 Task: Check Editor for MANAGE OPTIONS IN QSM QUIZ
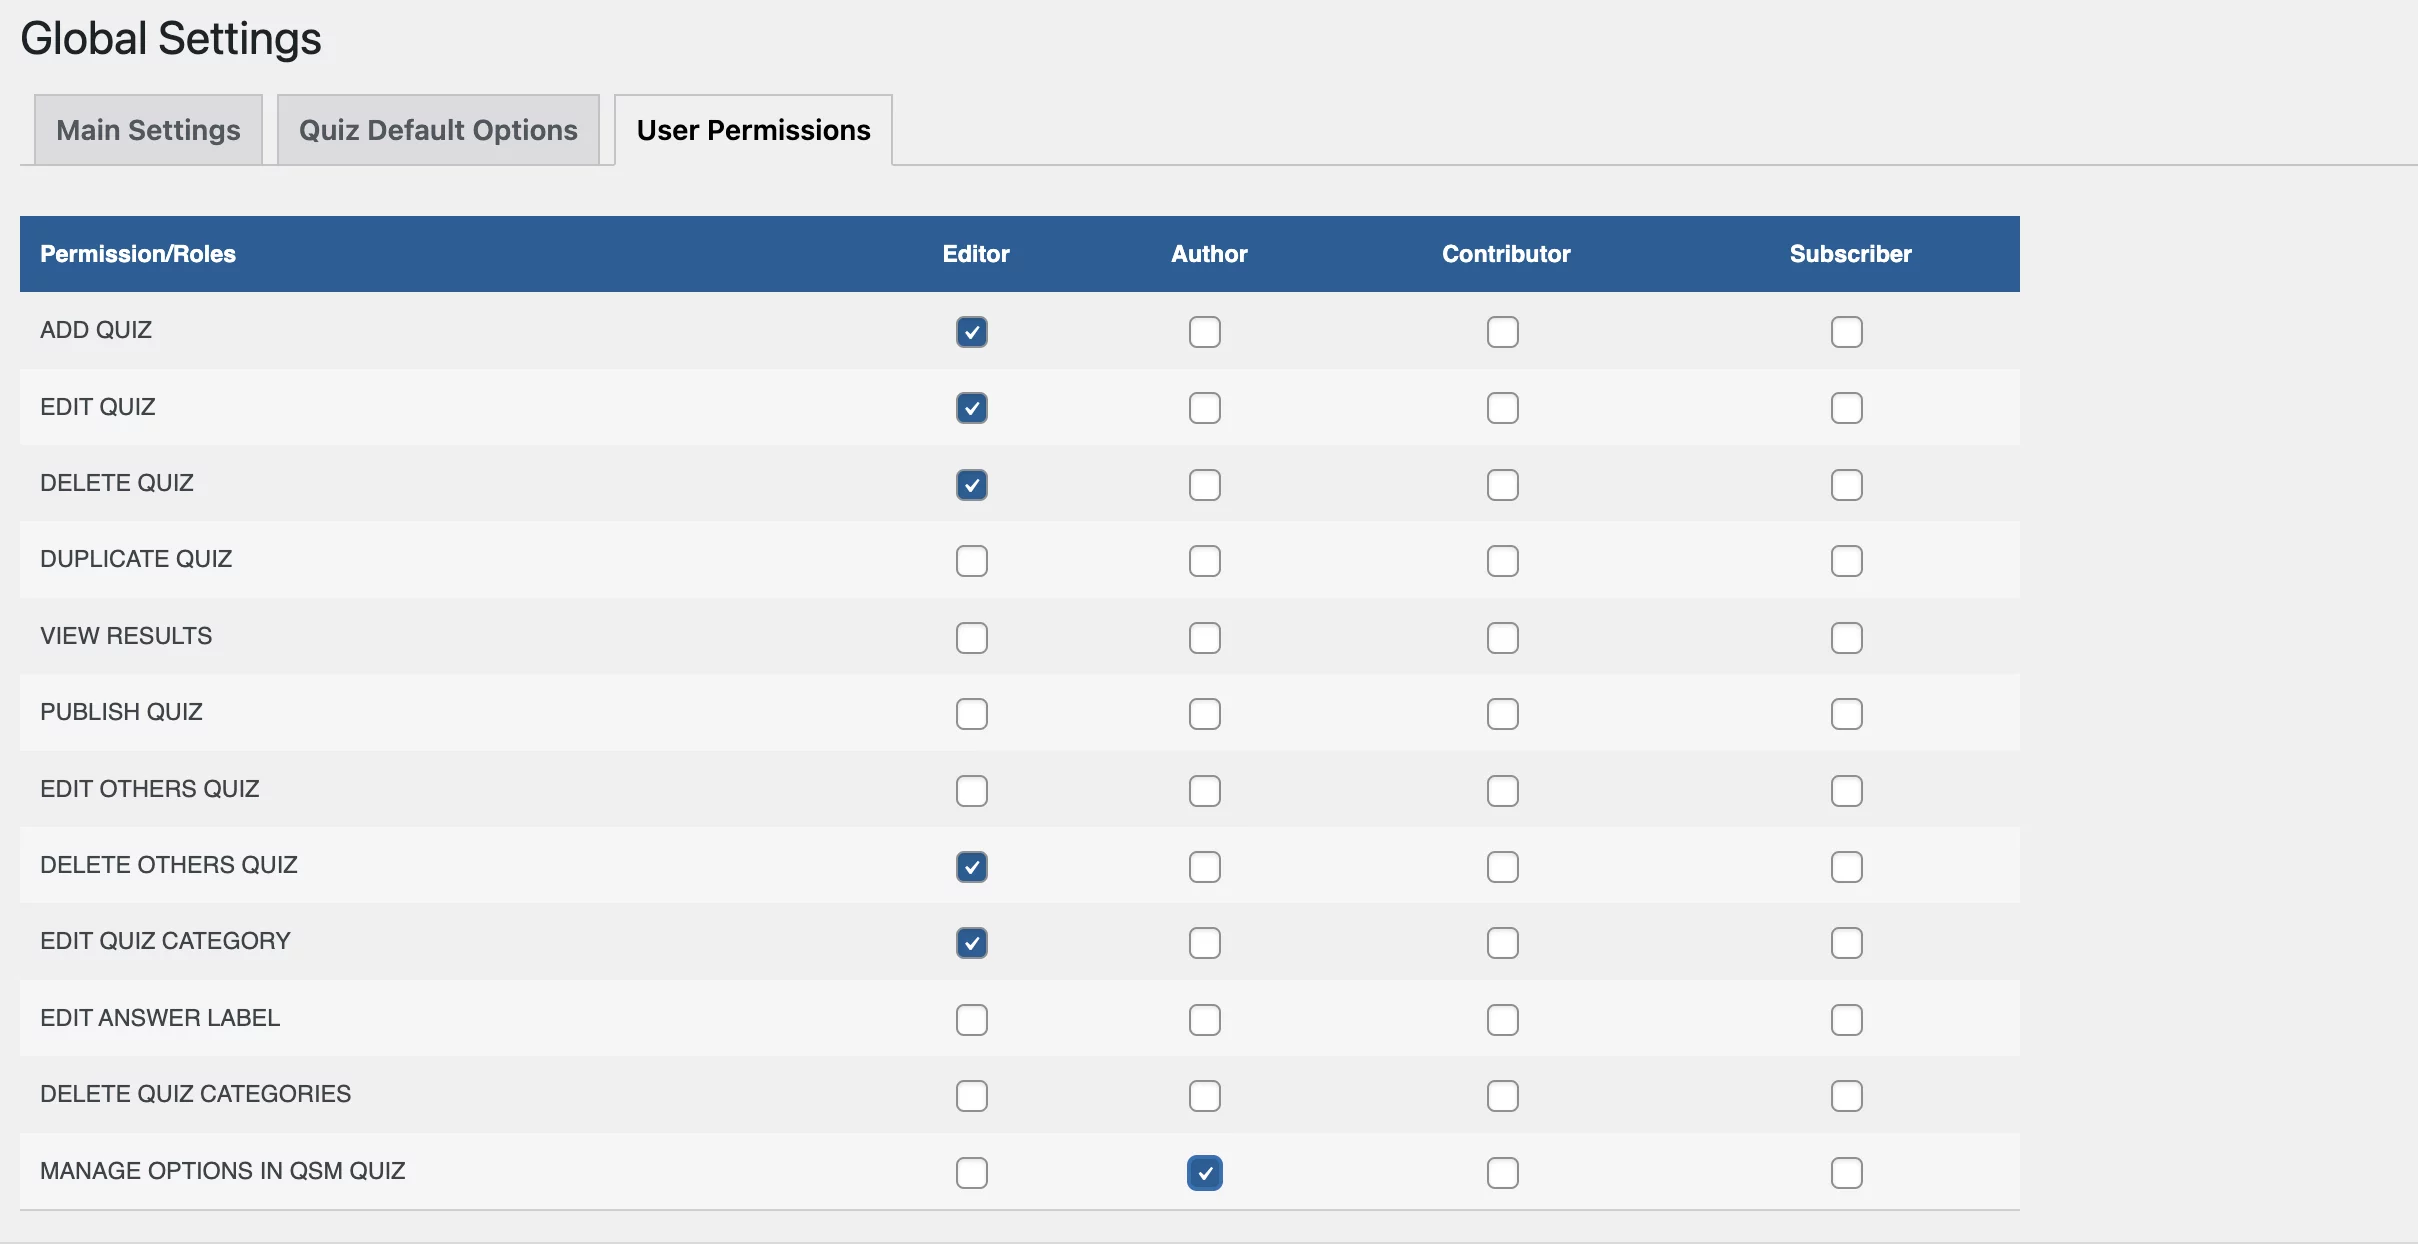[x=972, y=1173]
